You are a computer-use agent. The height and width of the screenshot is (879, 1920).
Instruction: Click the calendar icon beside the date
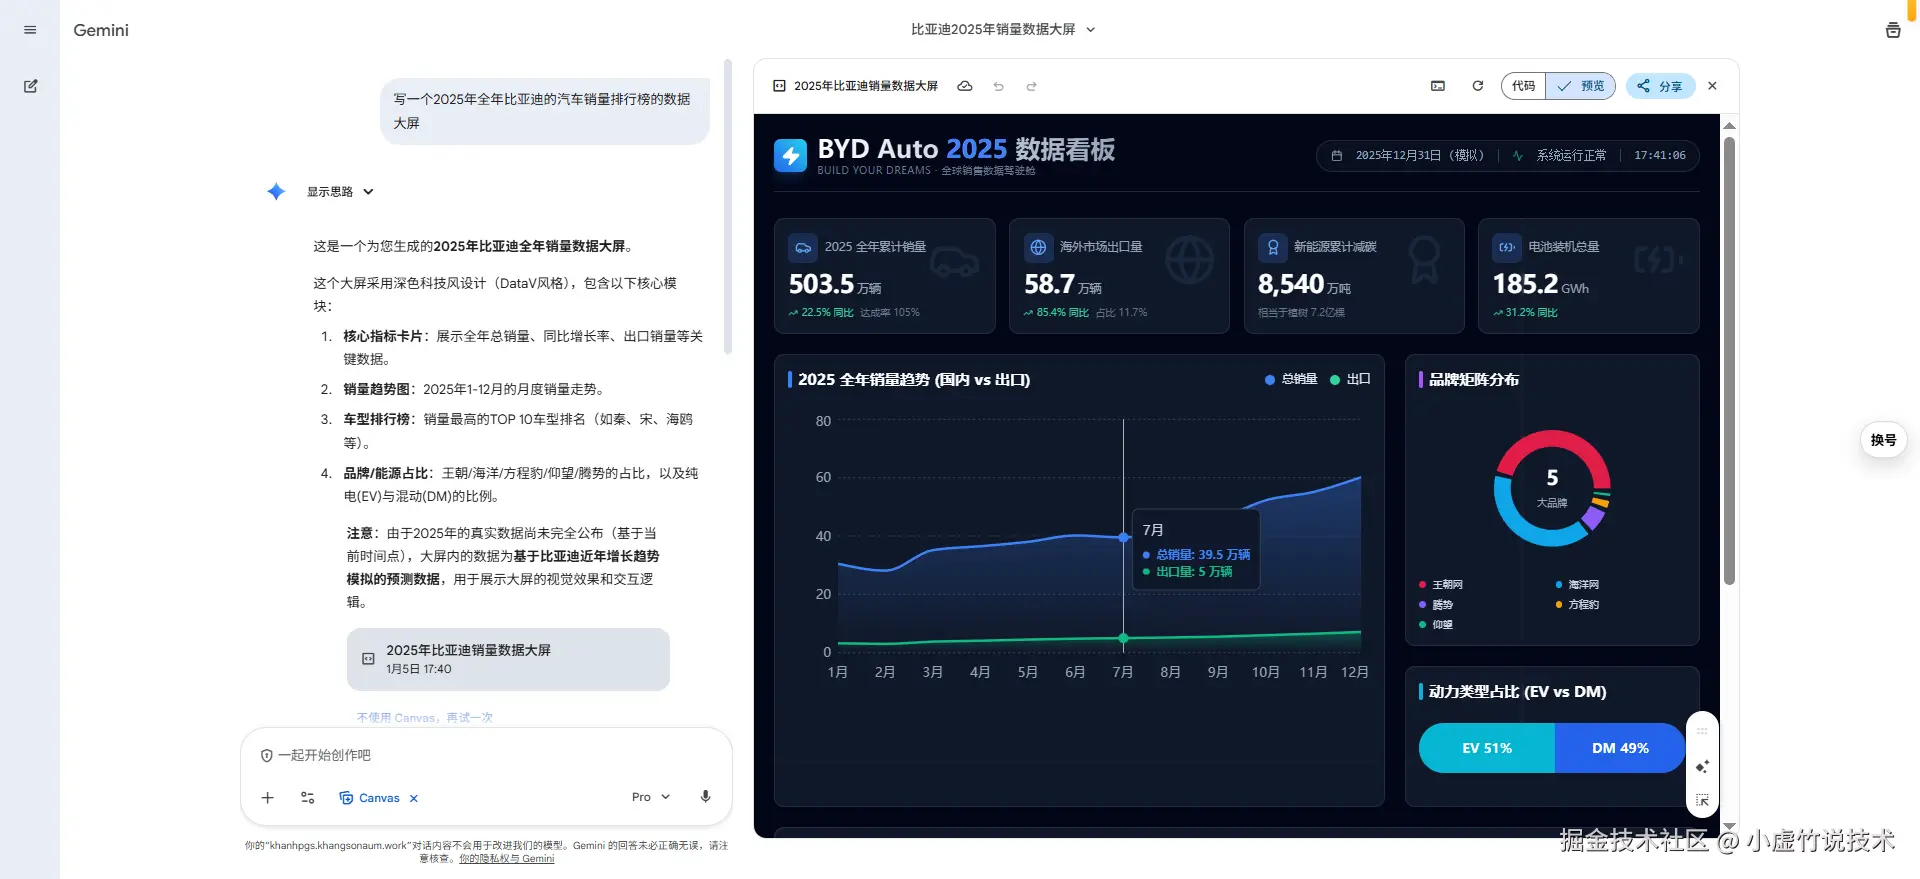(1337, 156)
